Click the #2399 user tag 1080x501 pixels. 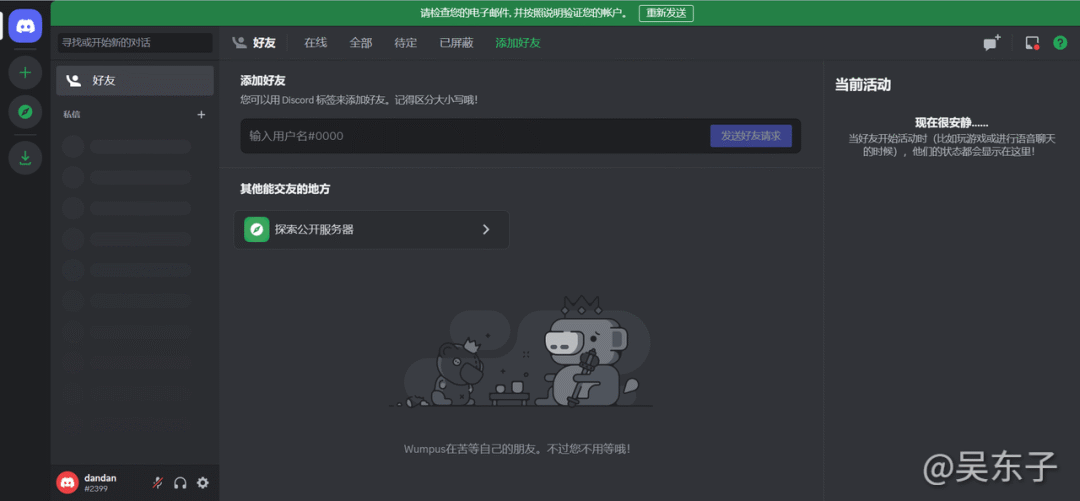pyautogui.click(x=94, y=489)
